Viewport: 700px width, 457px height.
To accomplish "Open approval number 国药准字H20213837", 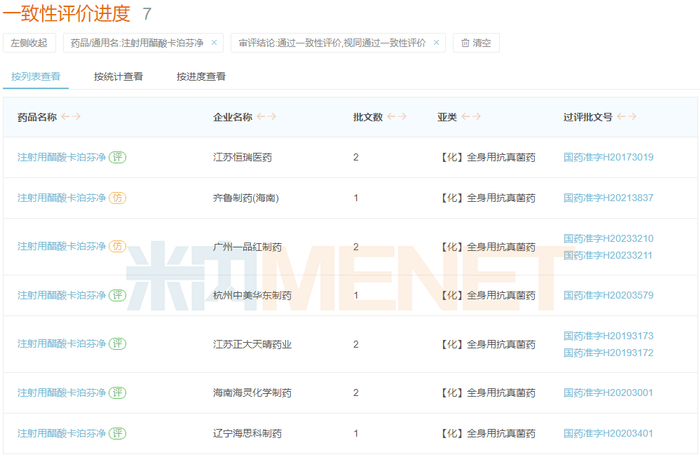I will point(608,198).
